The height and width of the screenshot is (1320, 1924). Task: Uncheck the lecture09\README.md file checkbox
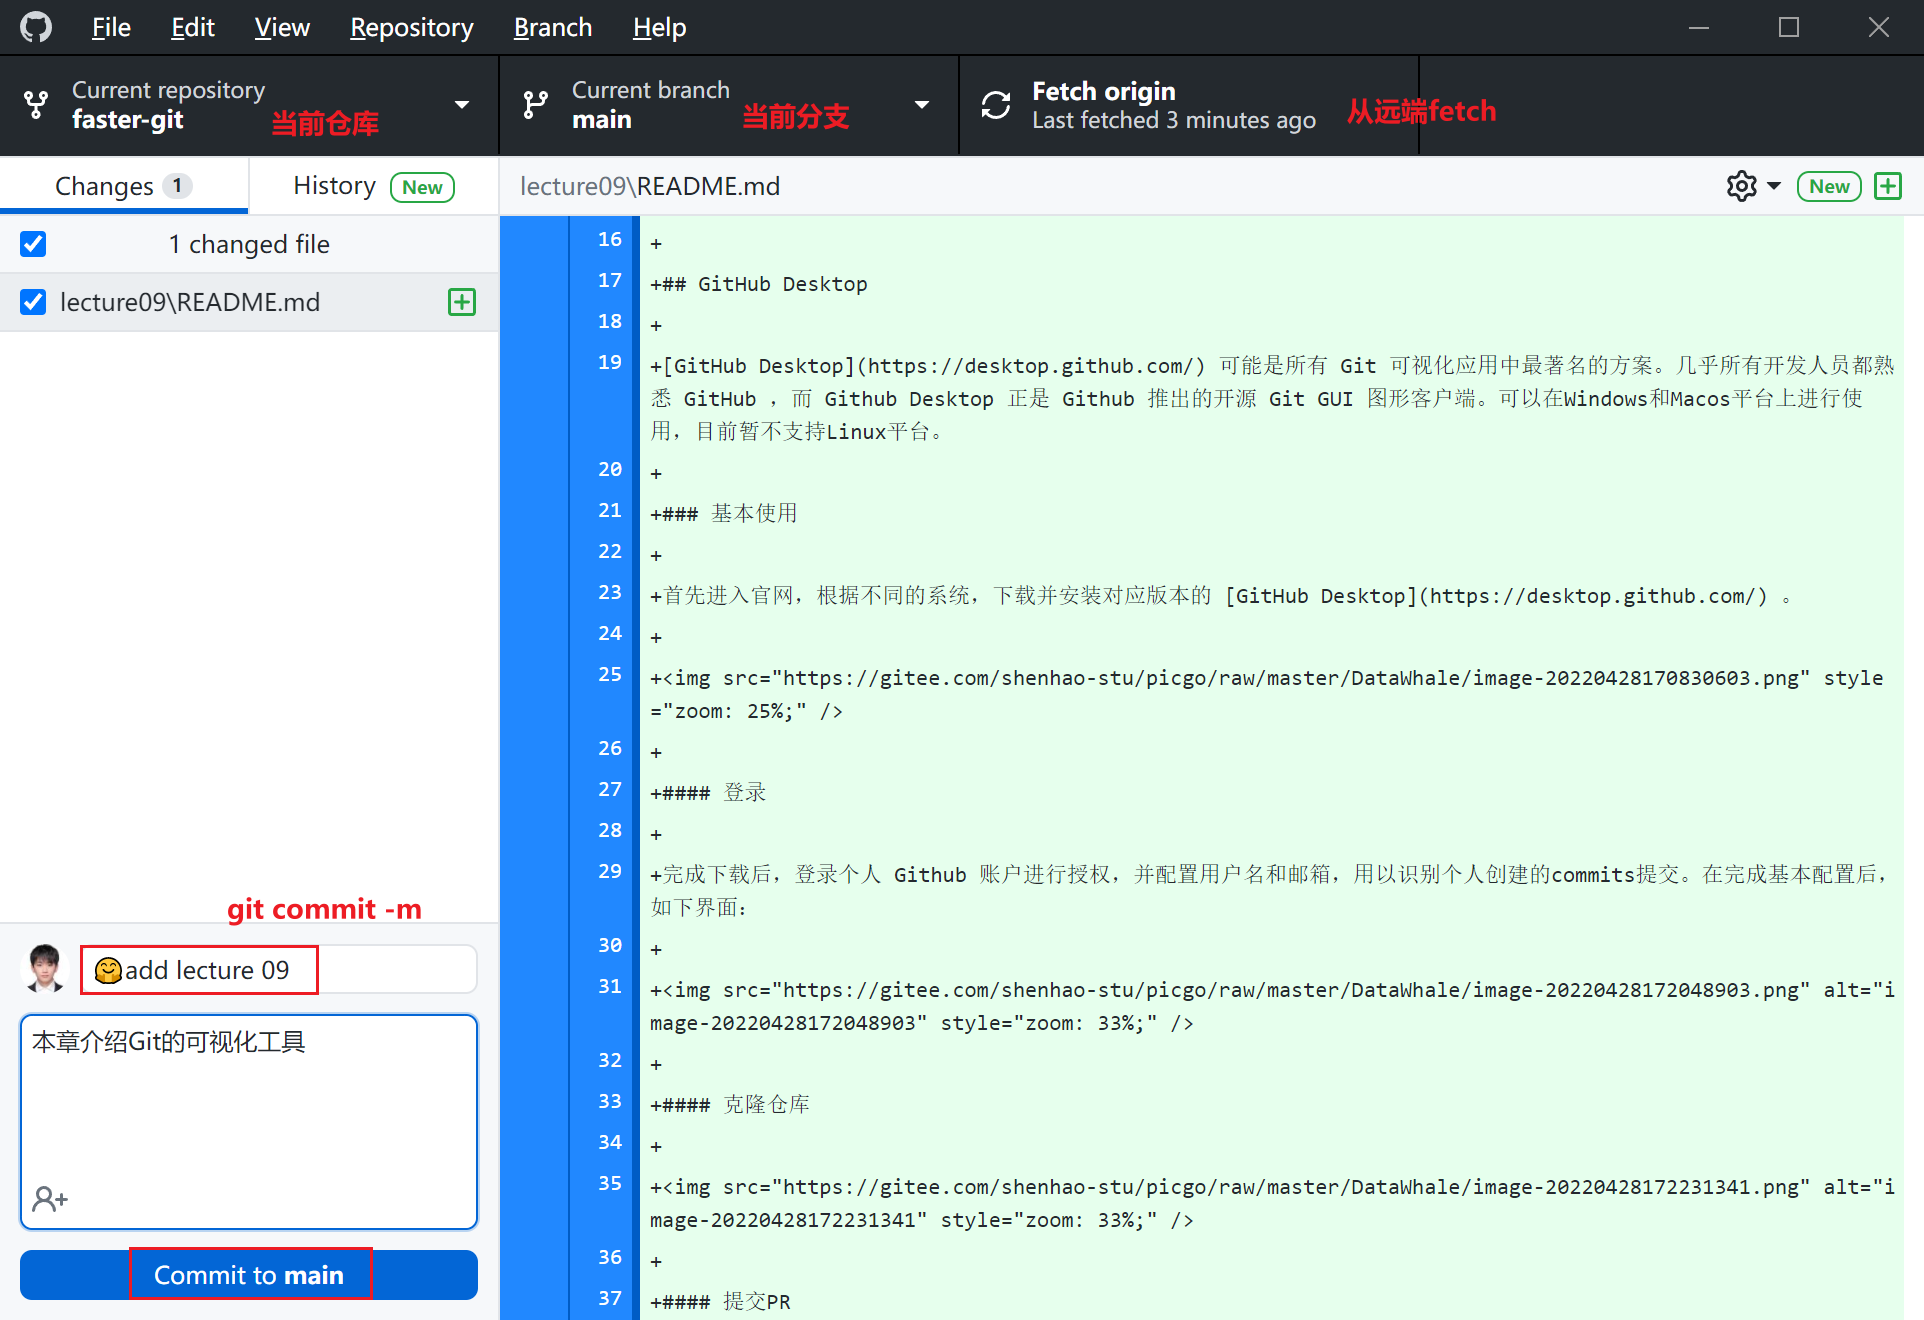[33, 302]
